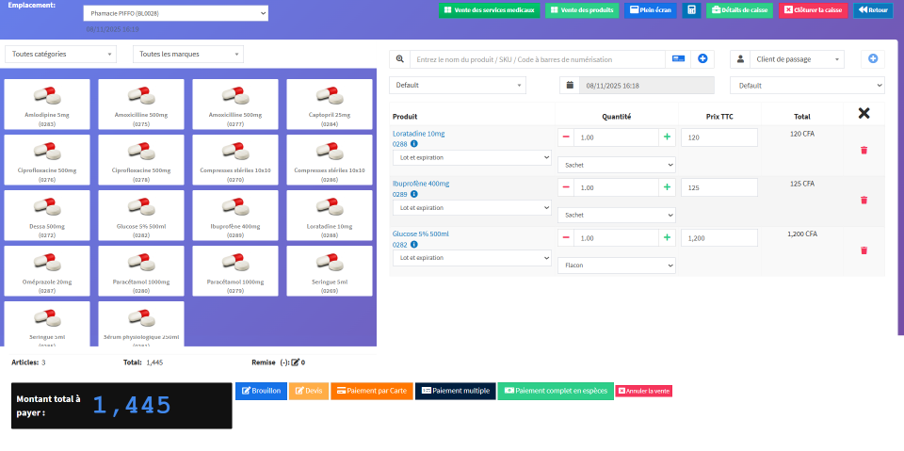Click the sale date field 08/11/2025 16:18
904x451 pixels.
pyautogui.click(x=647, y=85)
